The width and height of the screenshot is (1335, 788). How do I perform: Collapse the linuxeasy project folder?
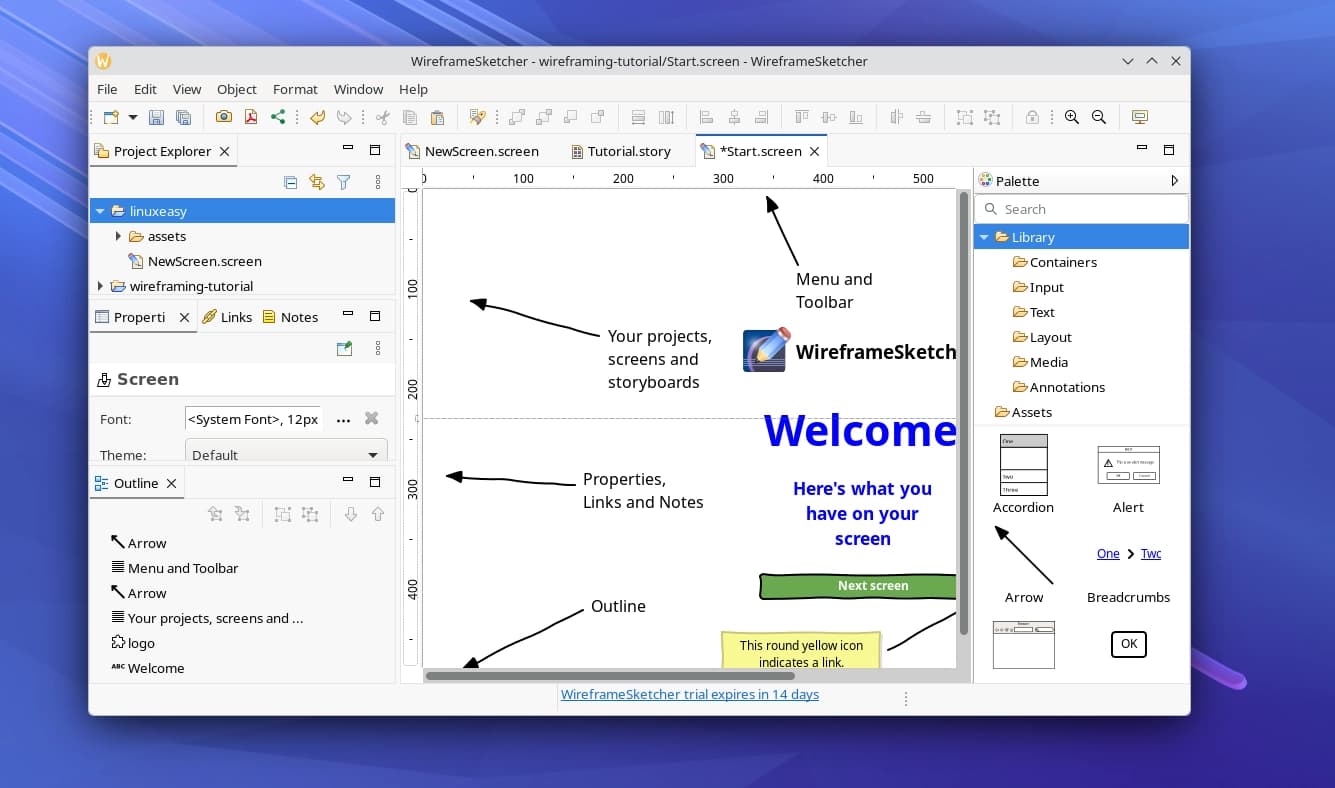99,211
